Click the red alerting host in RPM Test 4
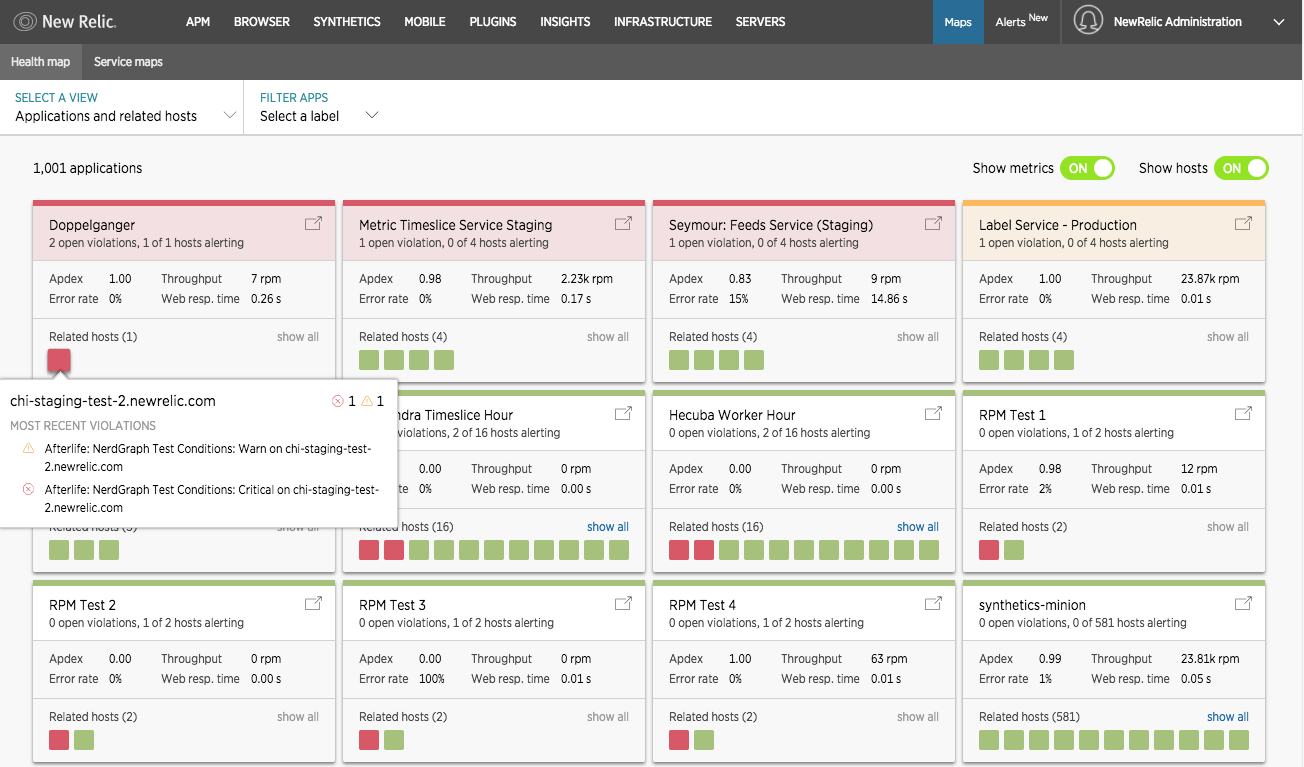The image size is (1304, 767). [679, 740]
